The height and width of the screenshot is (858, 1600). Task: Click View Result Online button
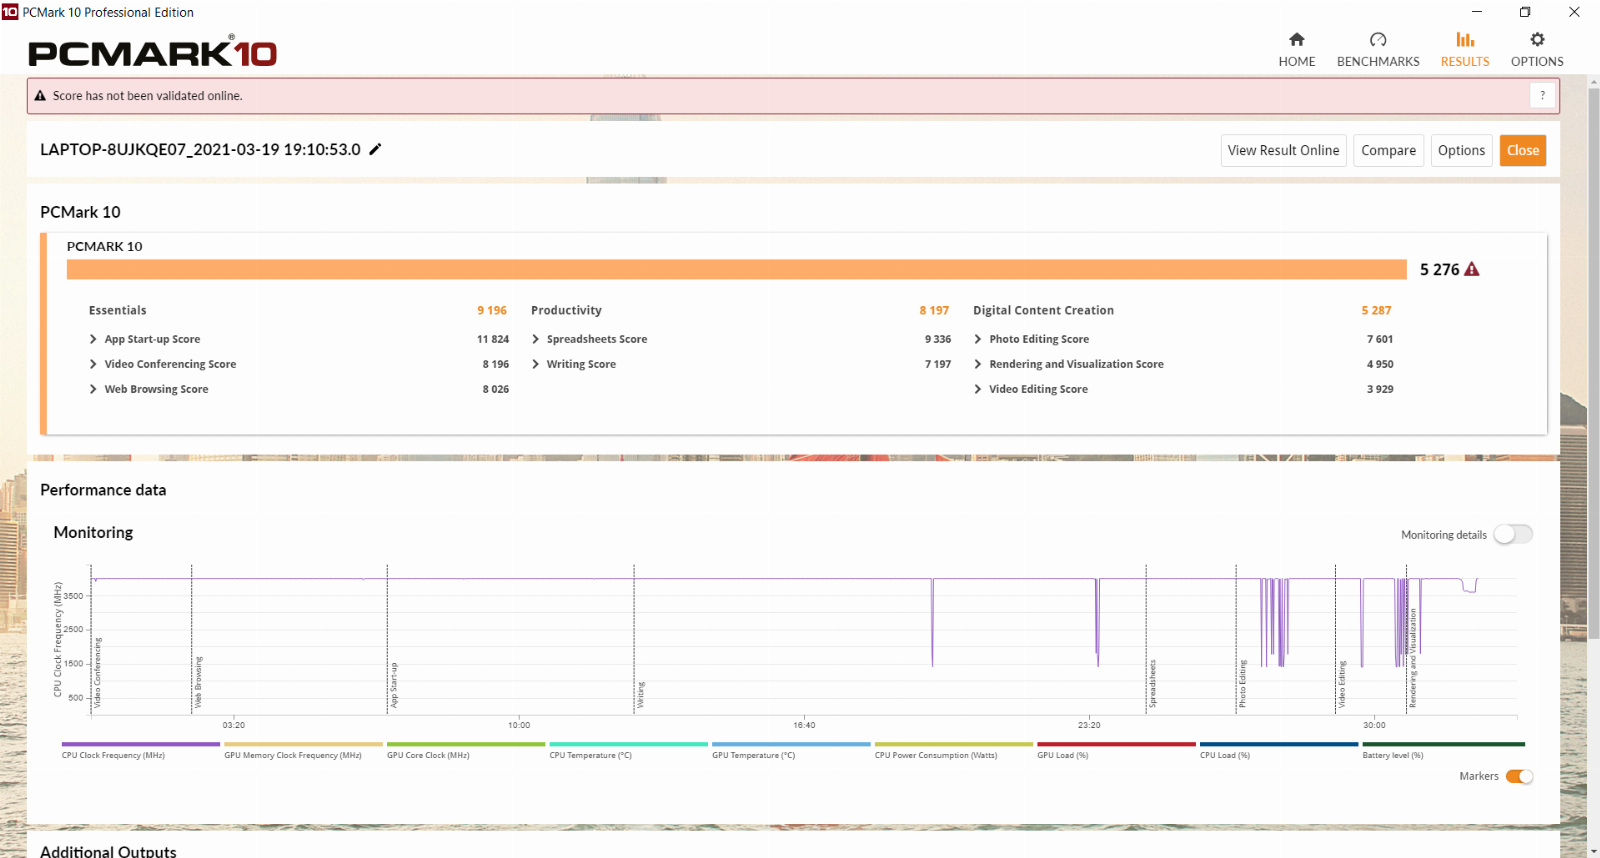pos(1283,150)
